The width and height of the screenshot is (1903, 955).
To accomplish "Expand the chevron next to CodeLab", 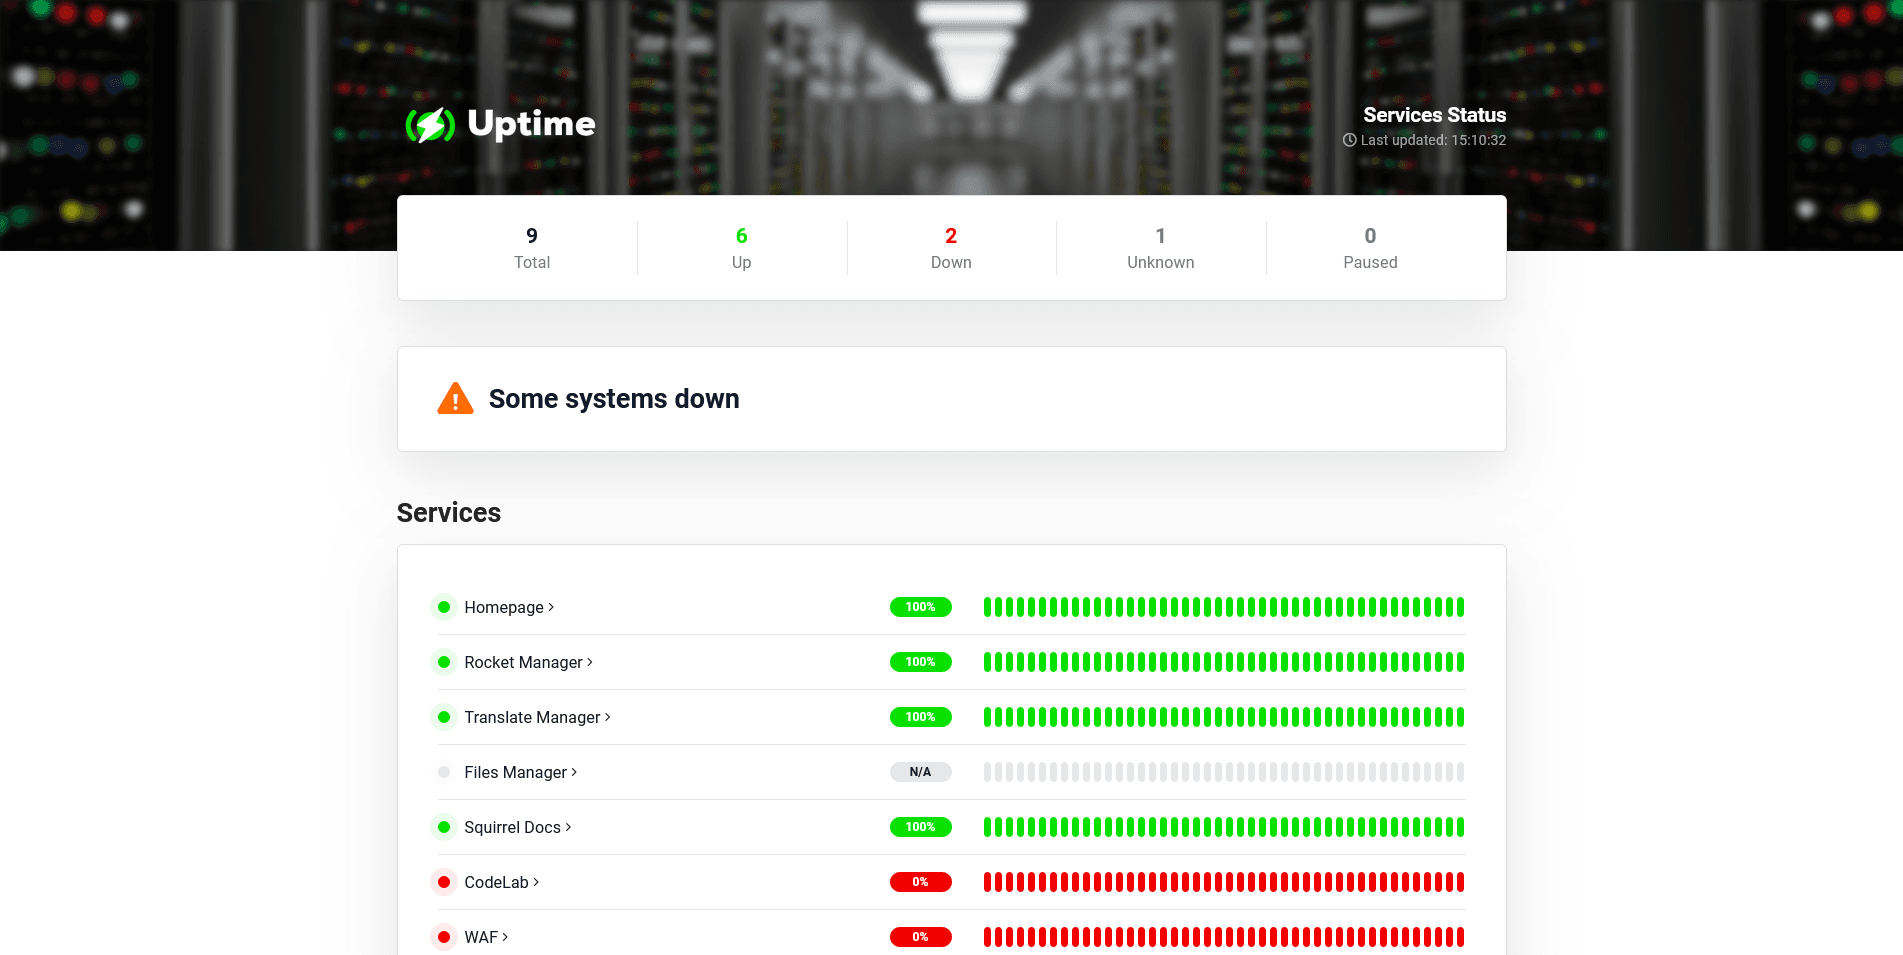I will pos(536,882).
